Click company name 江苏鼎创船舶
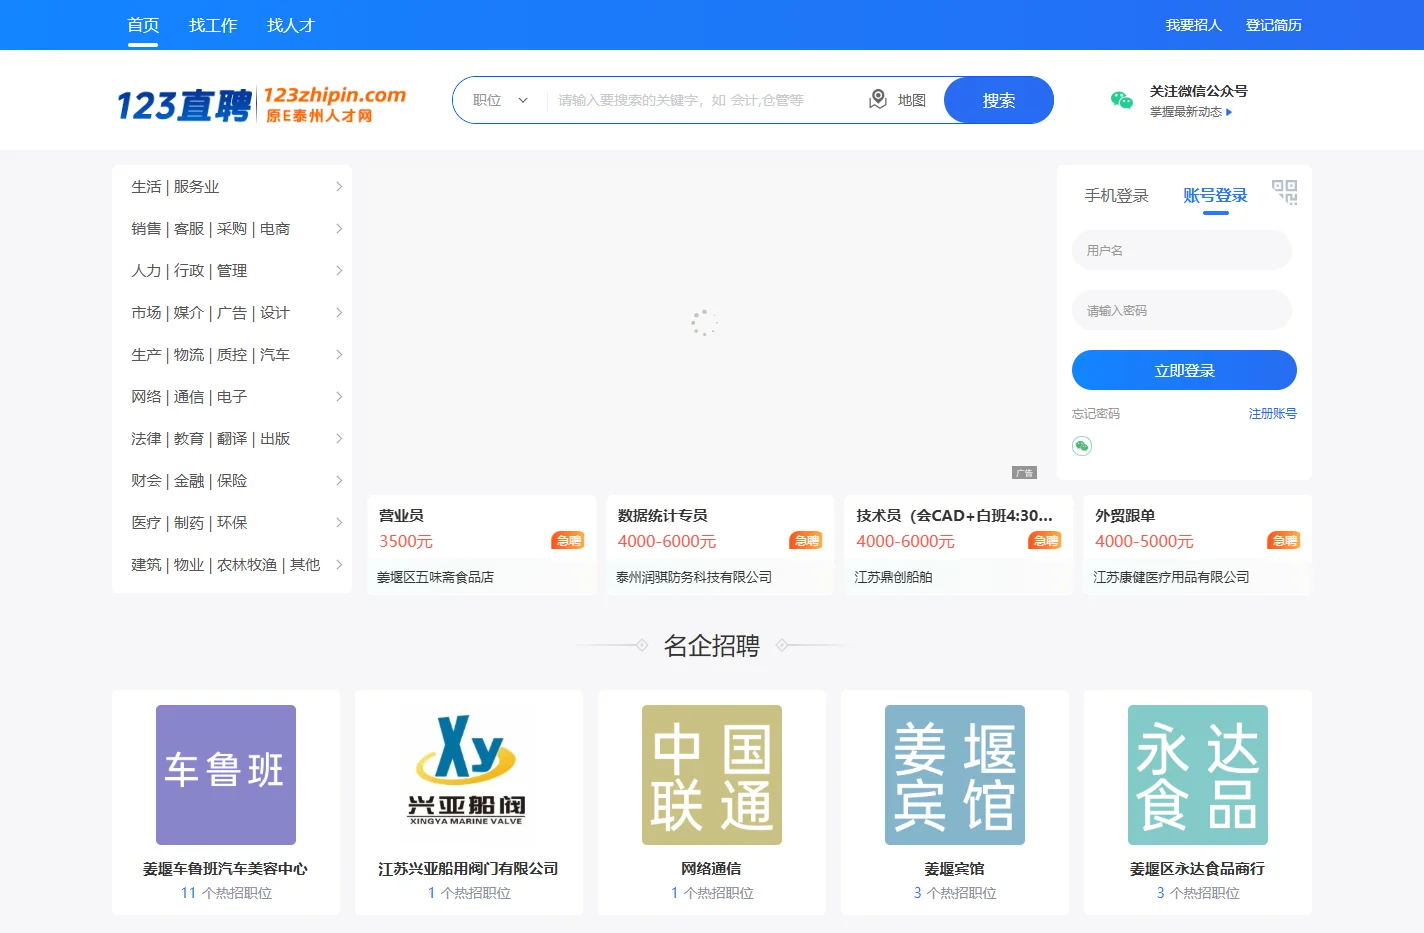 (893, 577)
